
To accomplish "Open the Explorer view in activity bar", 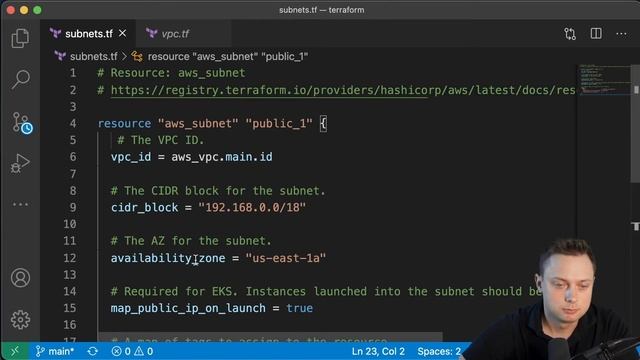I will (20, 38).
